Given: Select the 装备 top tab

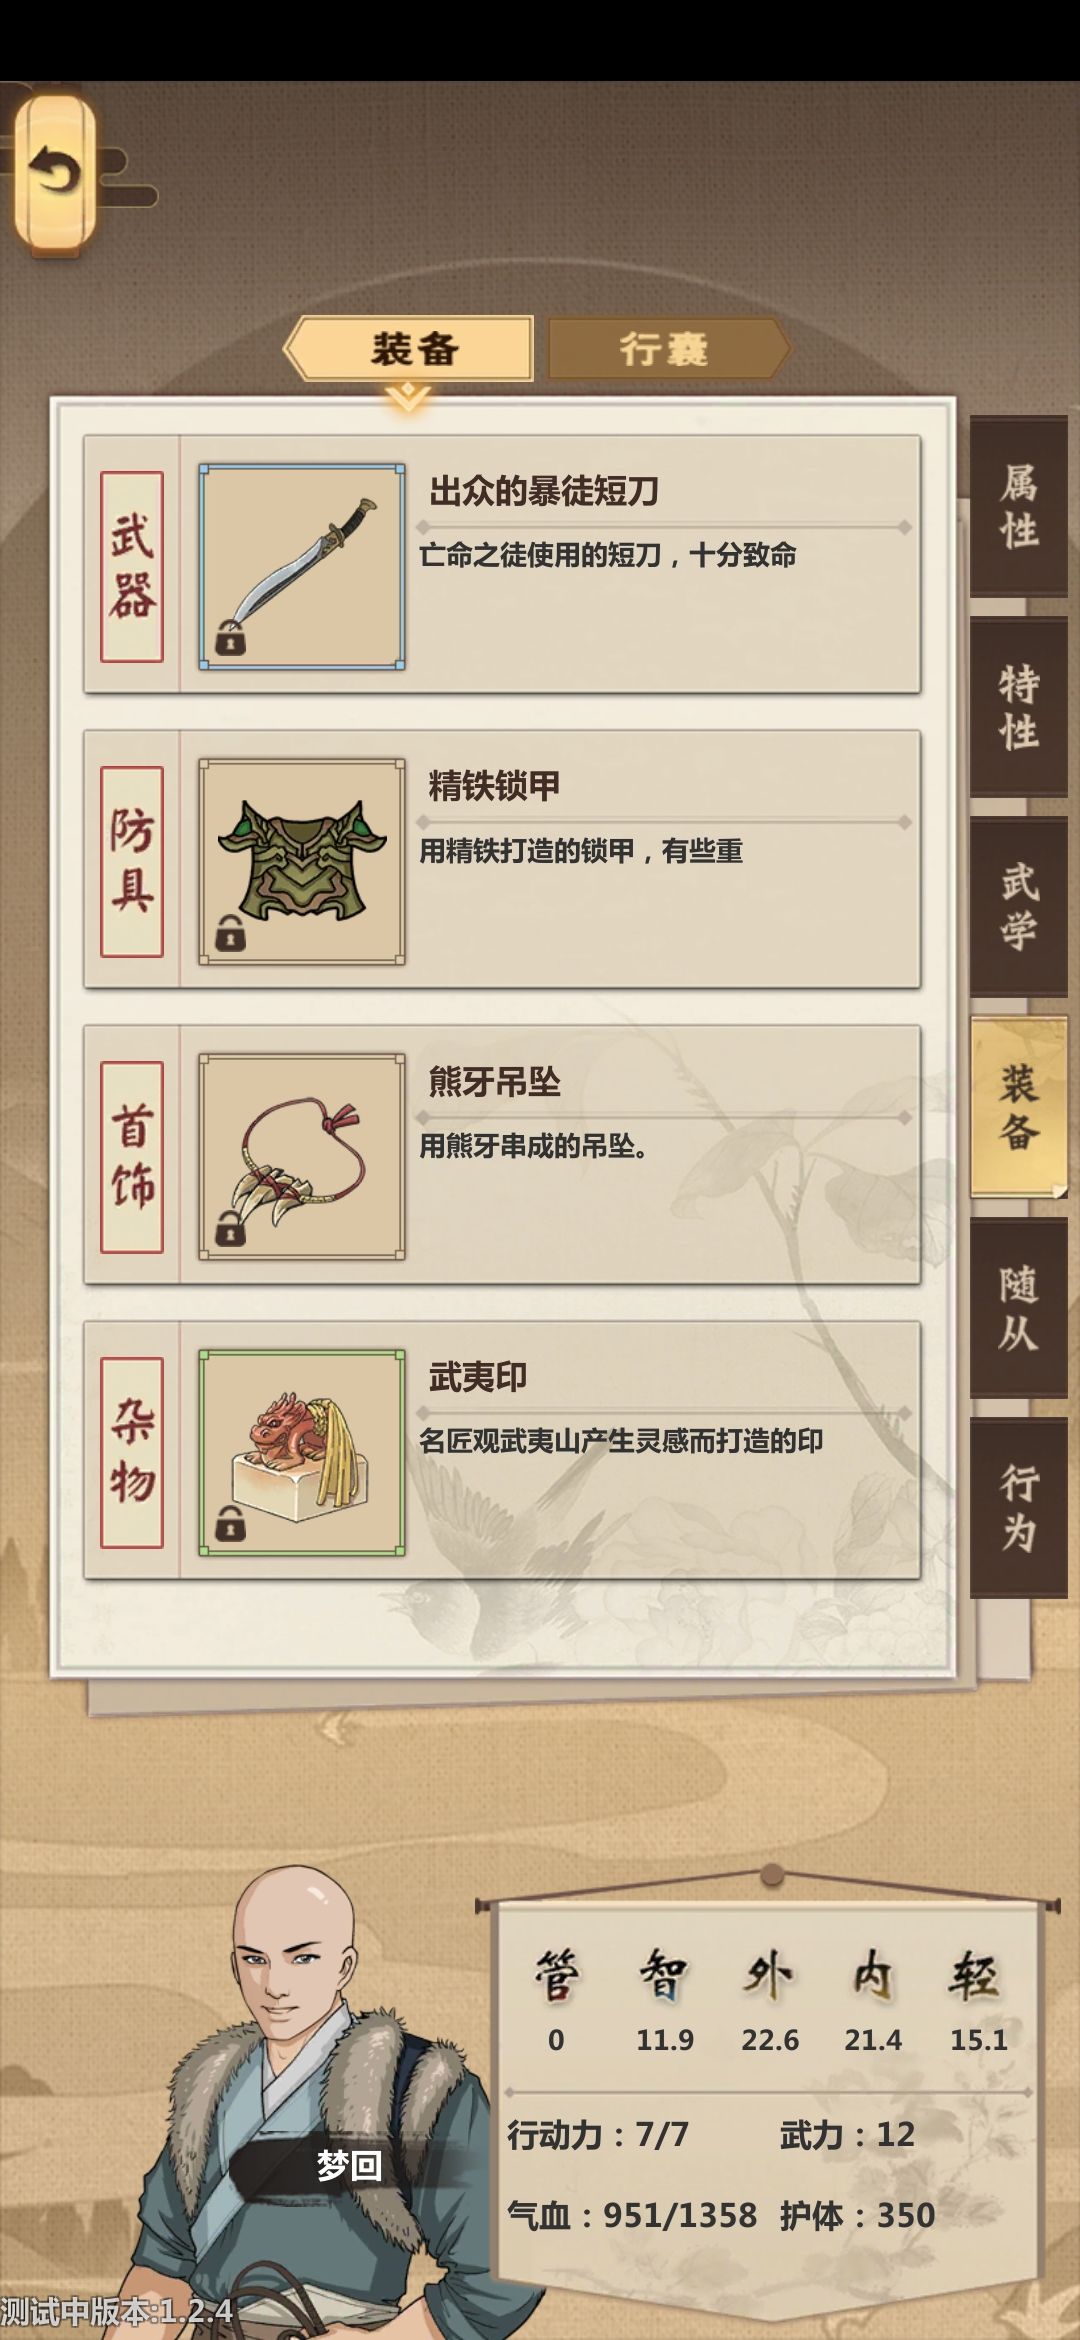Looking at the screenshot, I should [410, 349].
